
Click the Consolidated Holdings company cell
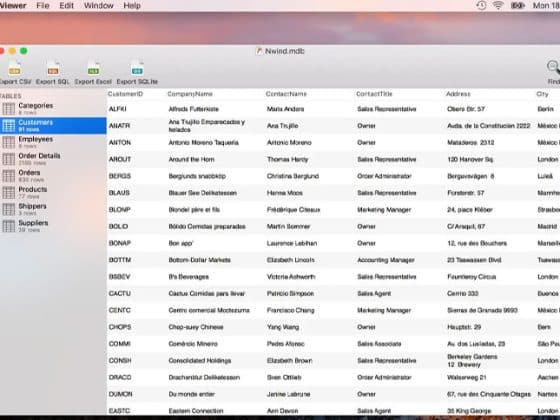tap(200, 361)
